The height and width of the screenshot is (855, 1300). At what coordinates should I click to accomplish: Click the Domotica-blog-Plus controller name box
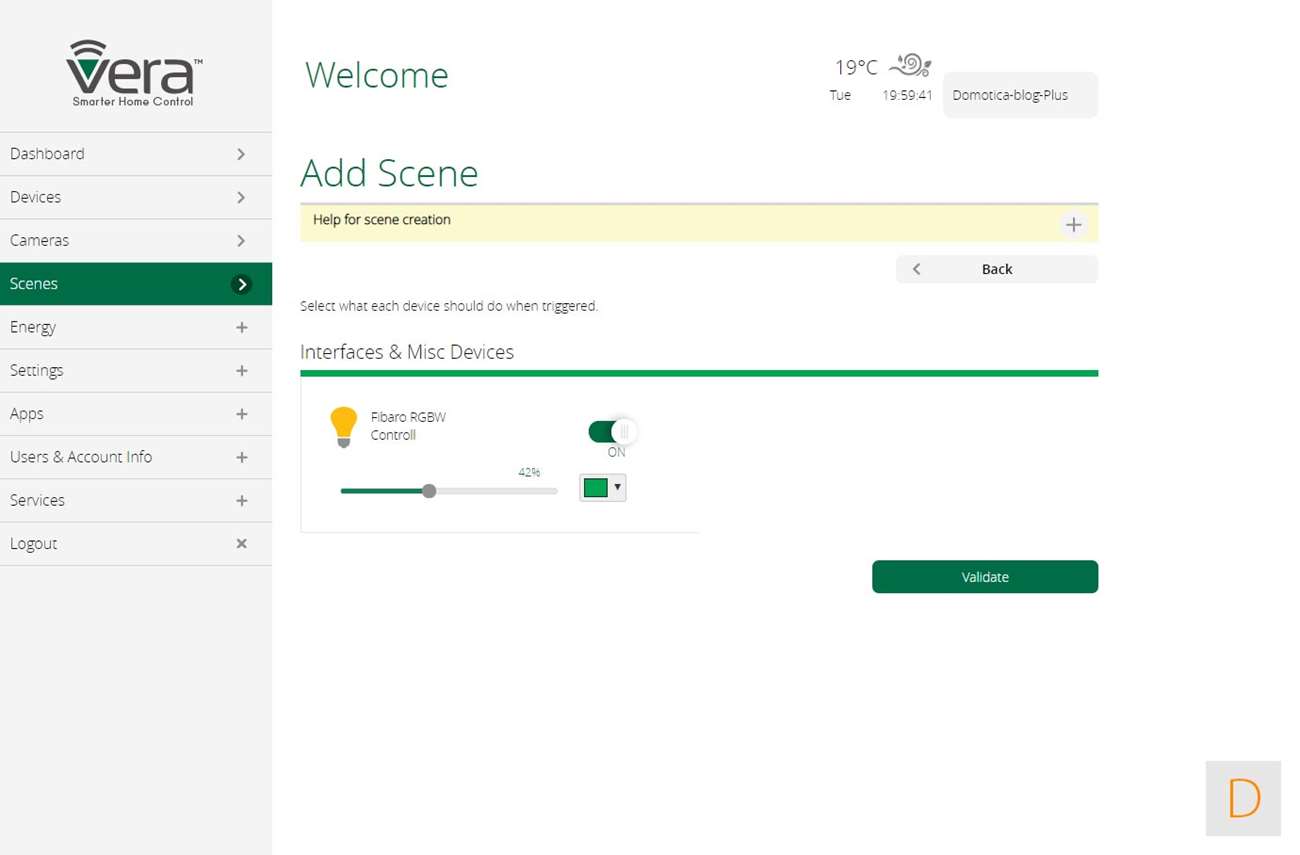coord(1019,96)
